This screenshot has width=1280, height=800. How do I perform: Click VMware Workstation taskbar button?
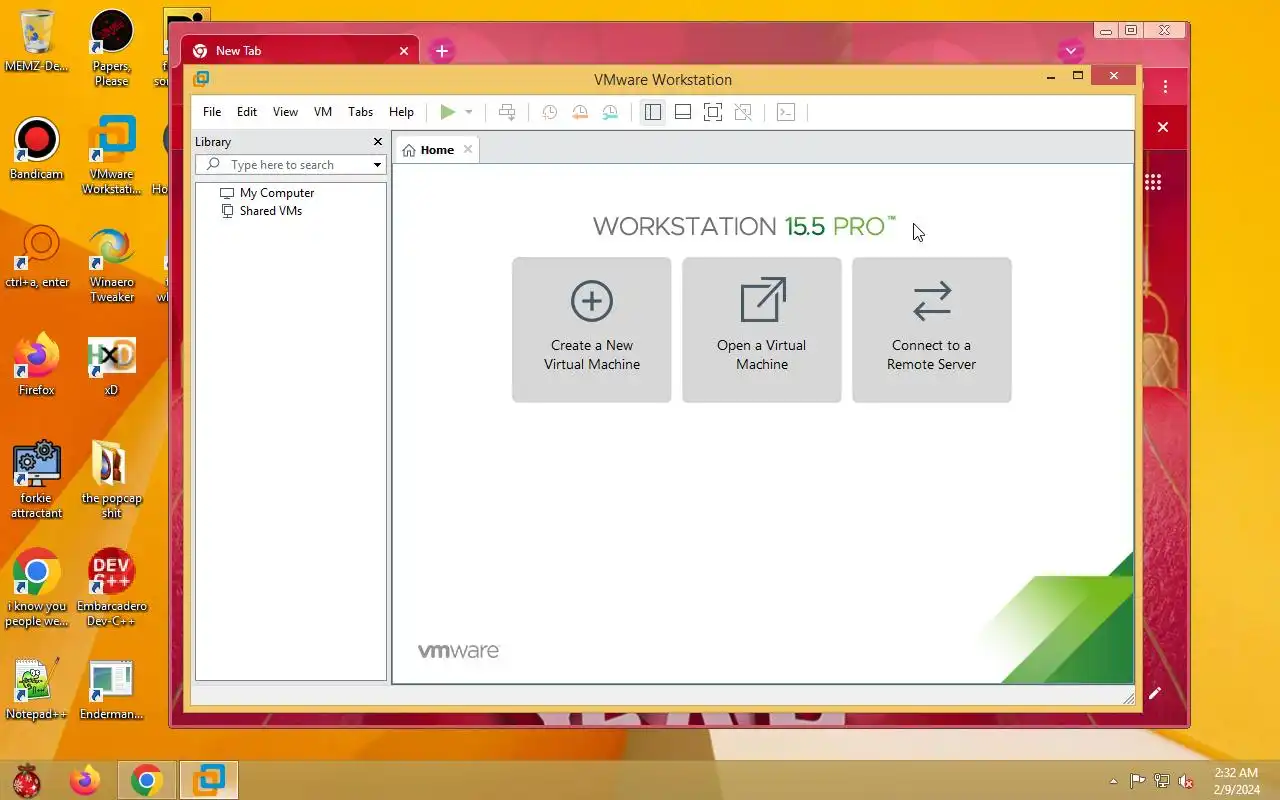pyautogui.click(x=209, y=780)
